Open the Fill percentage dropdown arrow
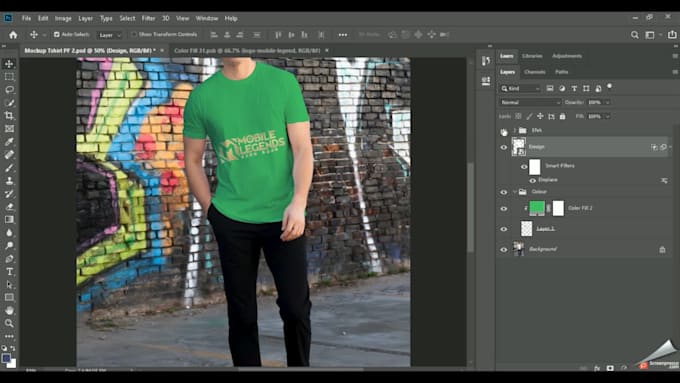This screenshot has height=383, width=680. (x=607, y=116)
